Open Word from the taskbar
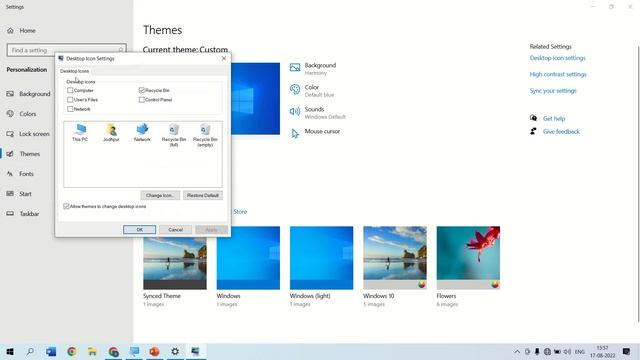 click(x=51, y=351)
